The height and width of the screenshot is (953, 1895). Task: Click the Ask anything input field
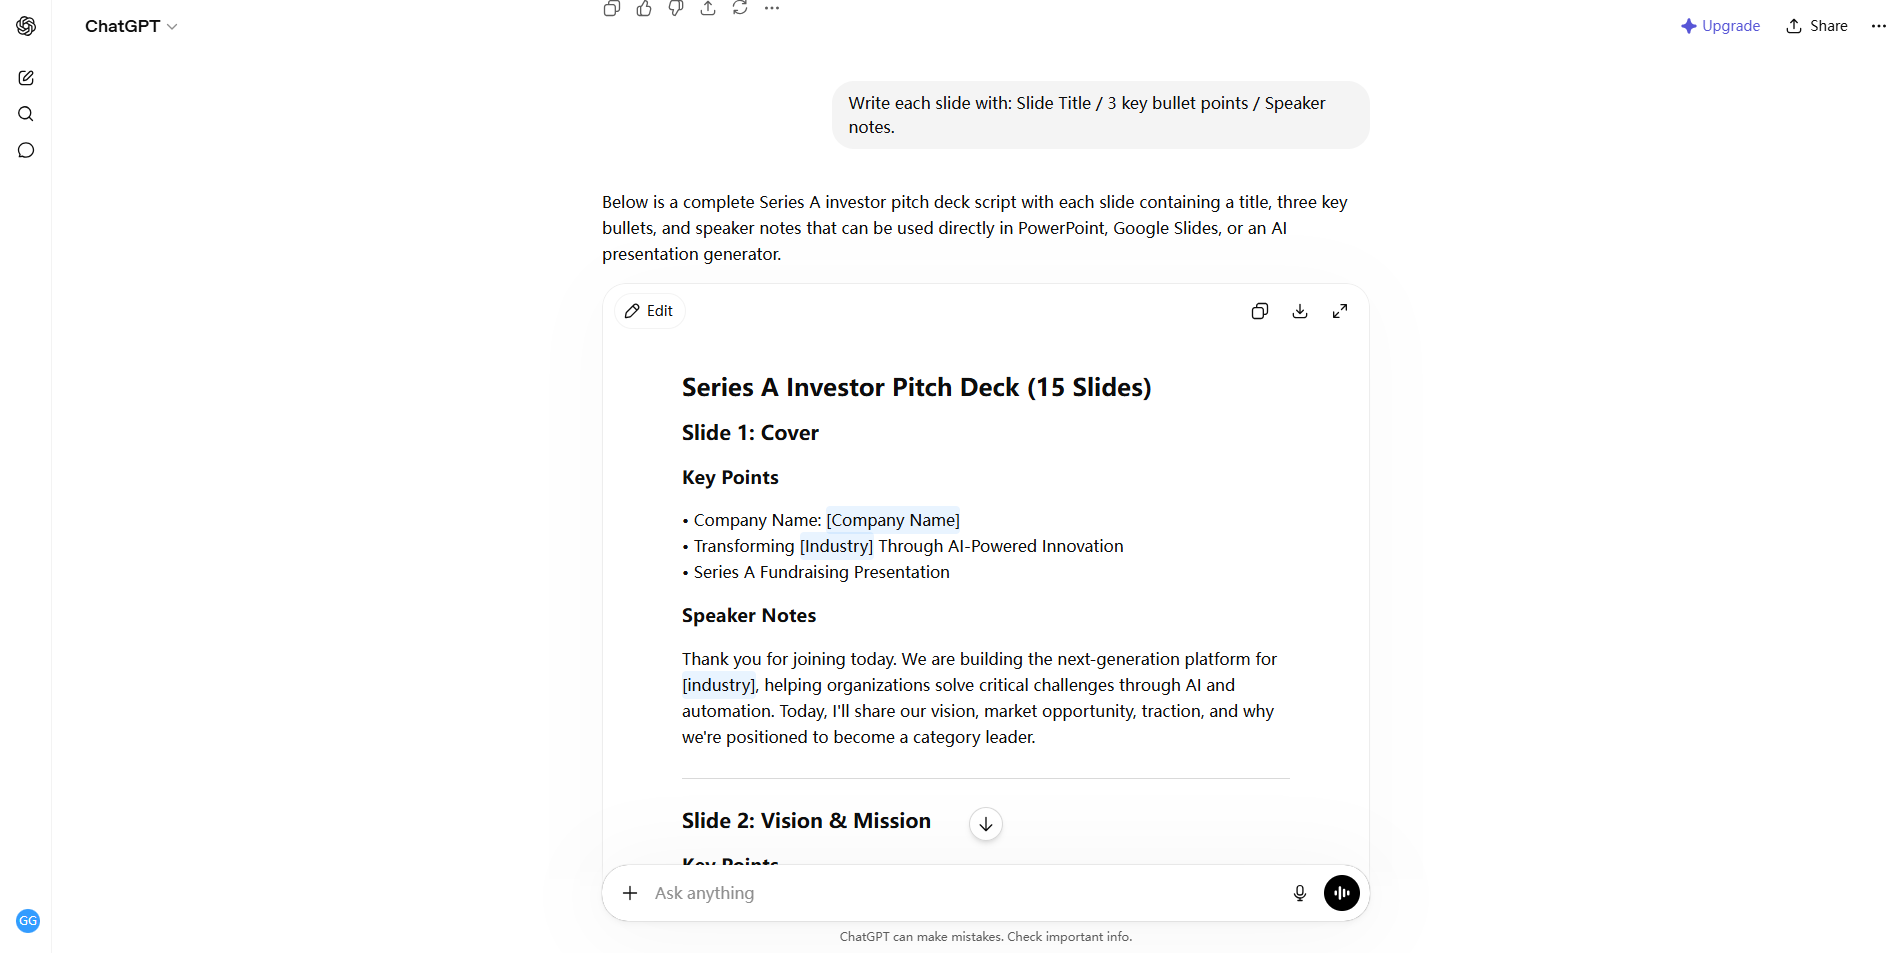pyautogui.click(x=965, y=893)
